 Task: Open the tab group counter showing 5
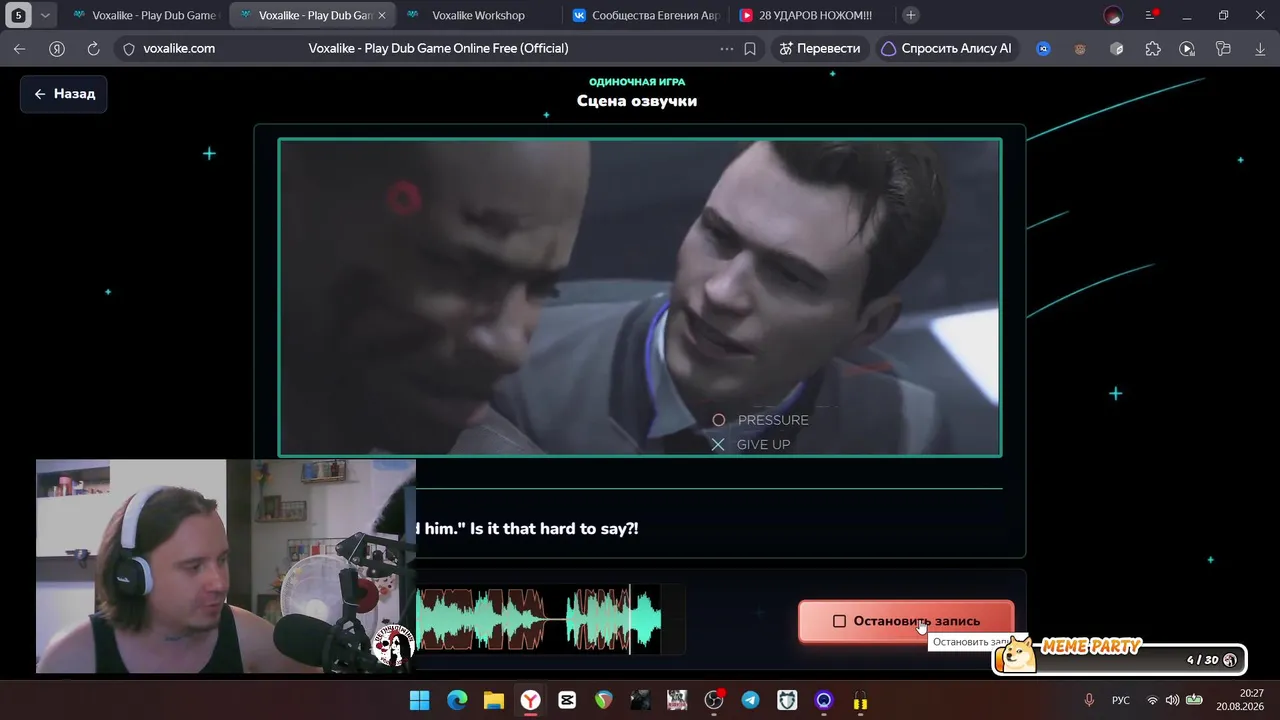18,15
